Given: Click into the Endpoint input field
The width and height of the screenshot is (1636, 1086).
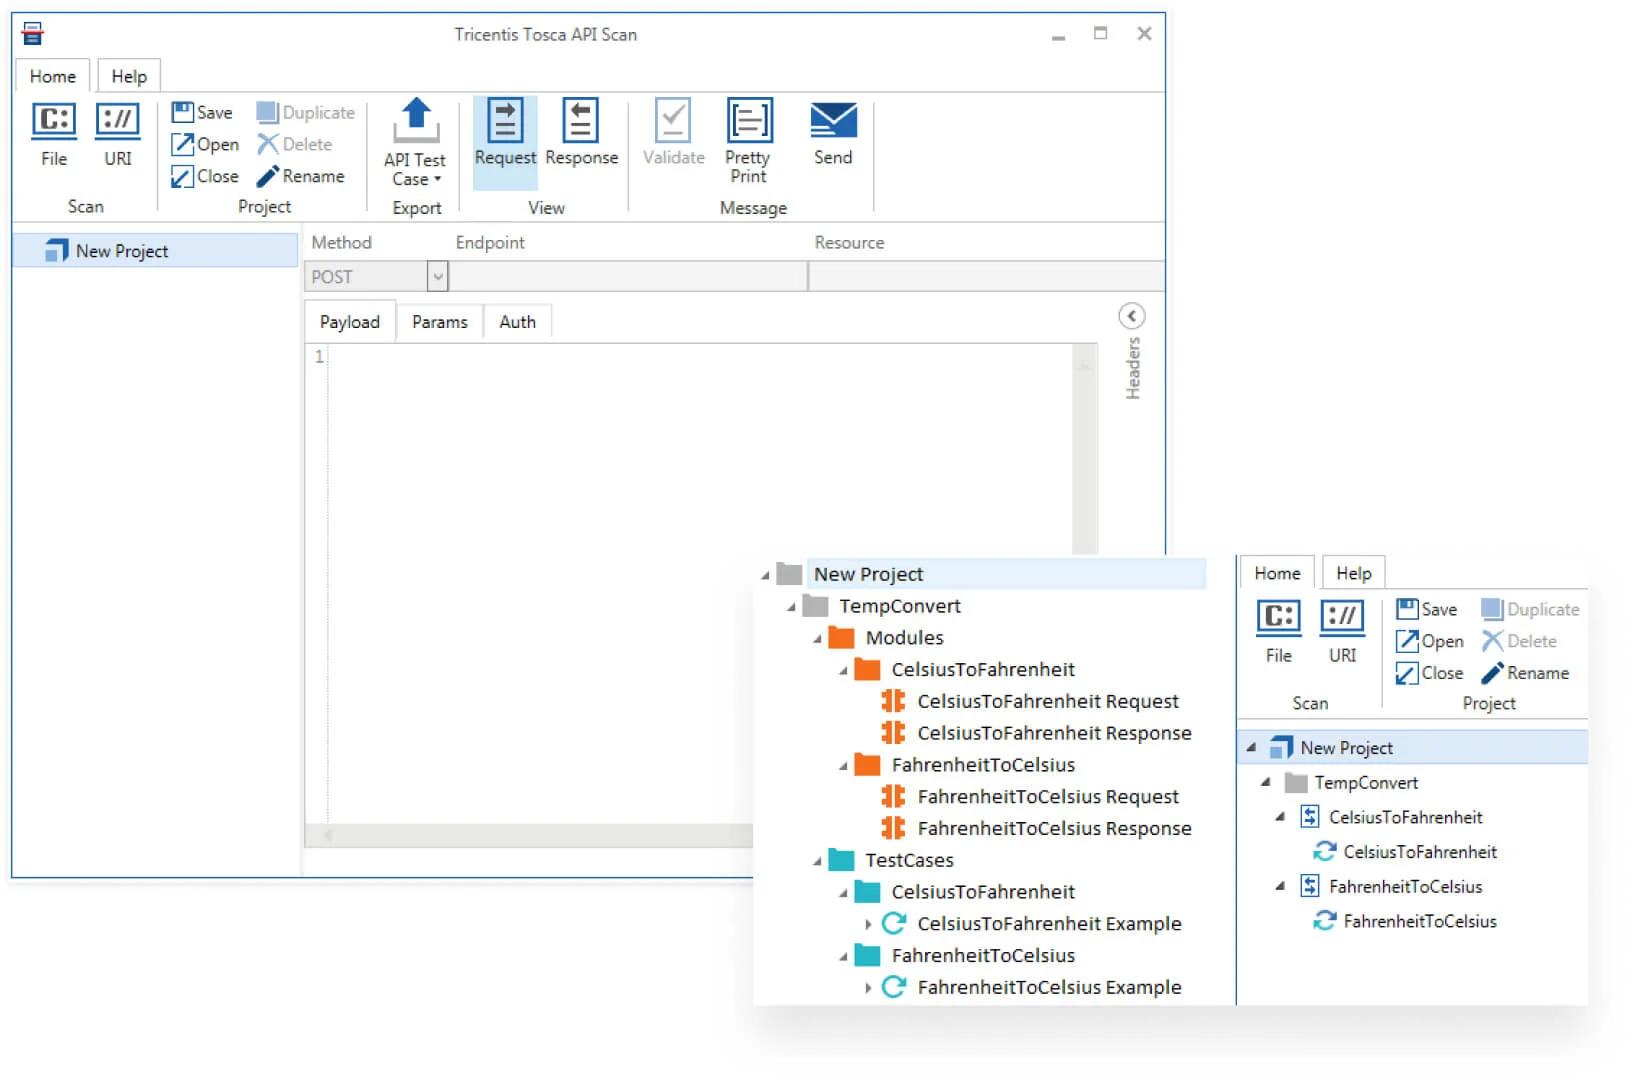Looking at the screenshot, I should click(x=628, y=277).
